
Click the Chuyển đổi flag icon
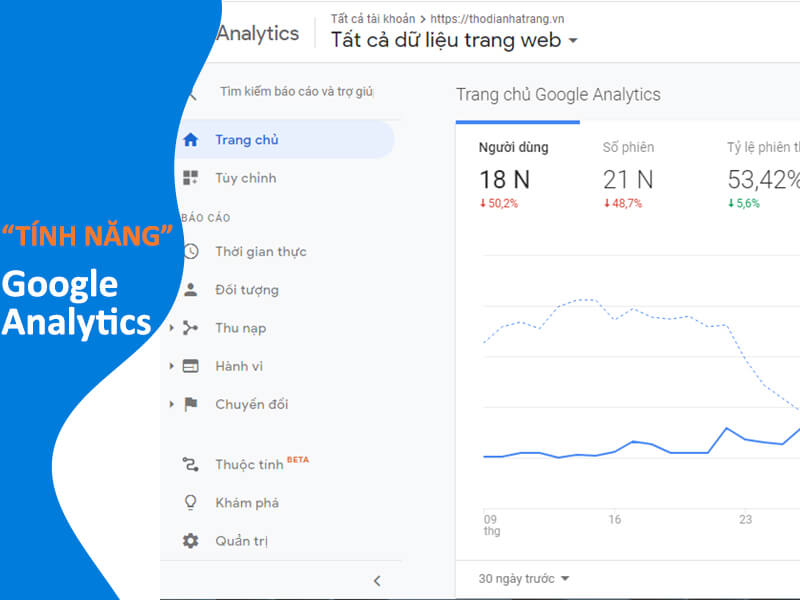191,404
